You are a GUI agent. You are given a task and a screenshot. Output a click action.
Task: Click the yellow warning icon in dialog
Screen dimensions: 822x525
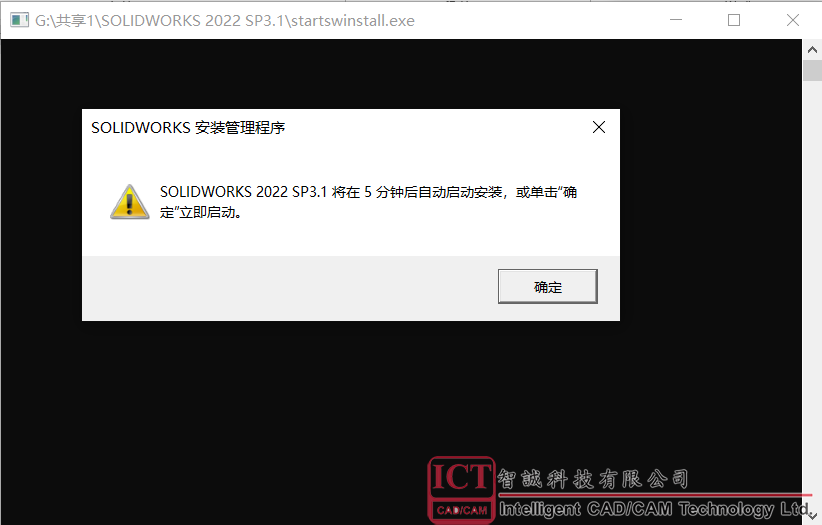pos(129,202)
